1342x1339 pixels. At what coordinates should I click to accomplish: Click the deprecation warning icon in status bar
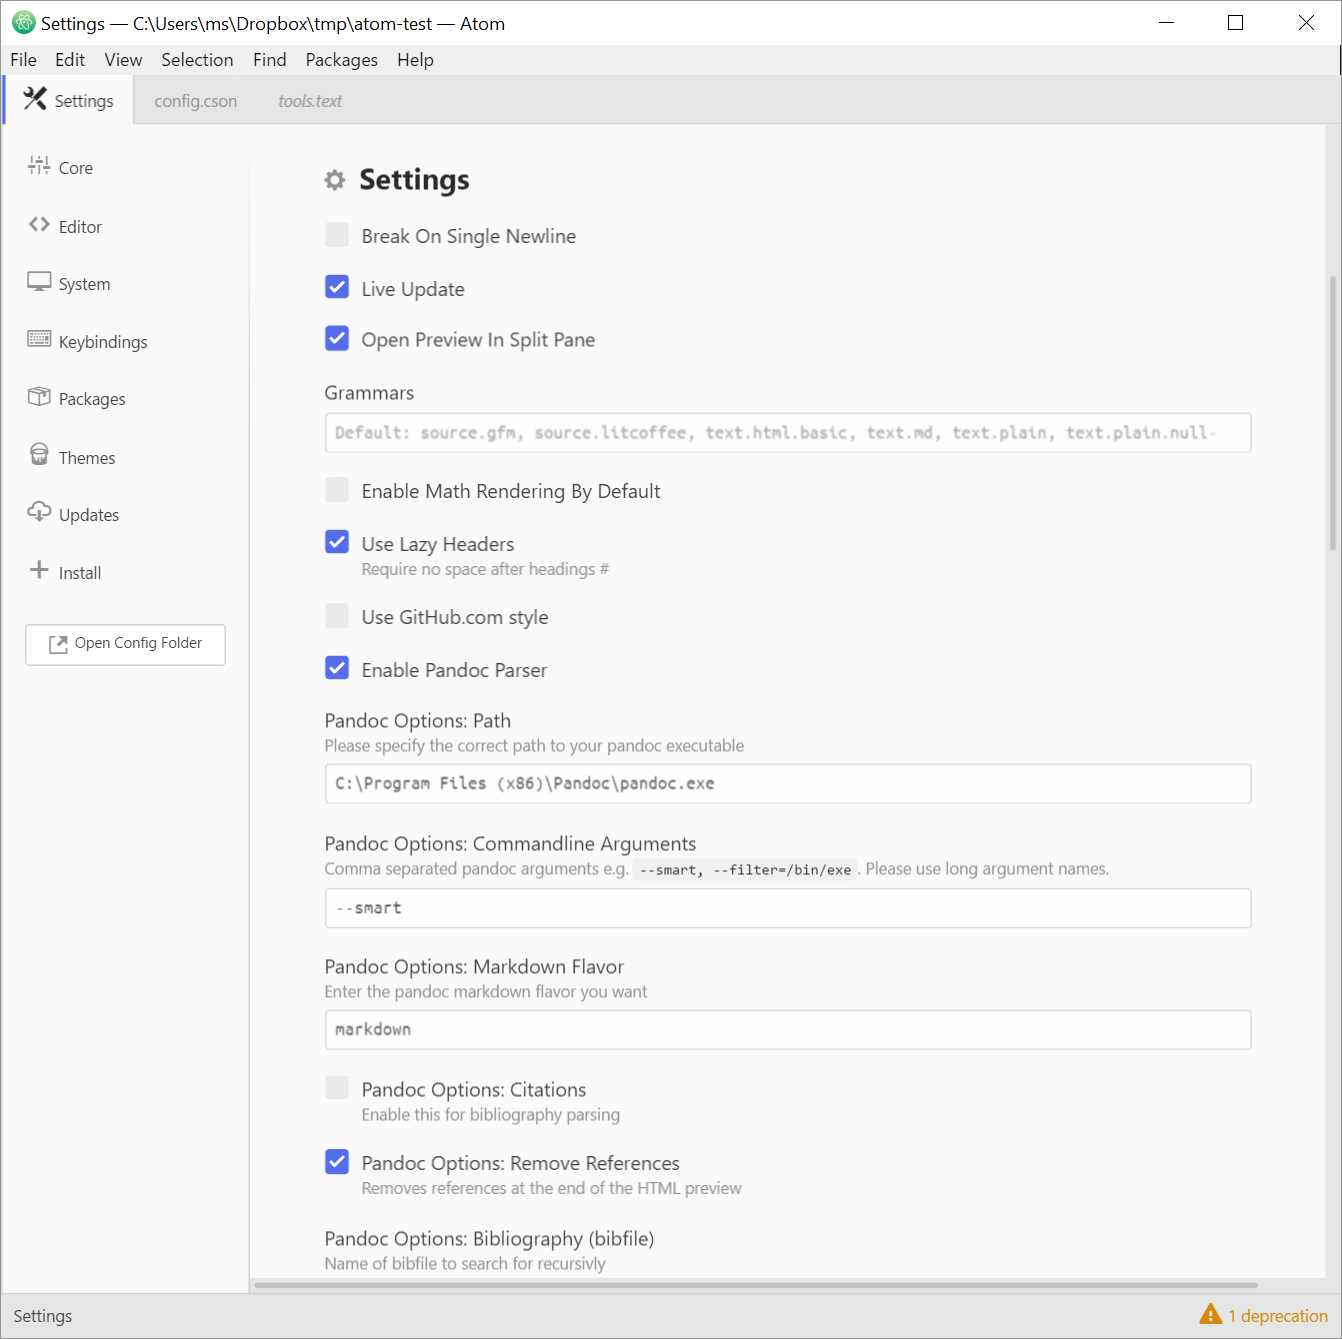(1211, 1315)
